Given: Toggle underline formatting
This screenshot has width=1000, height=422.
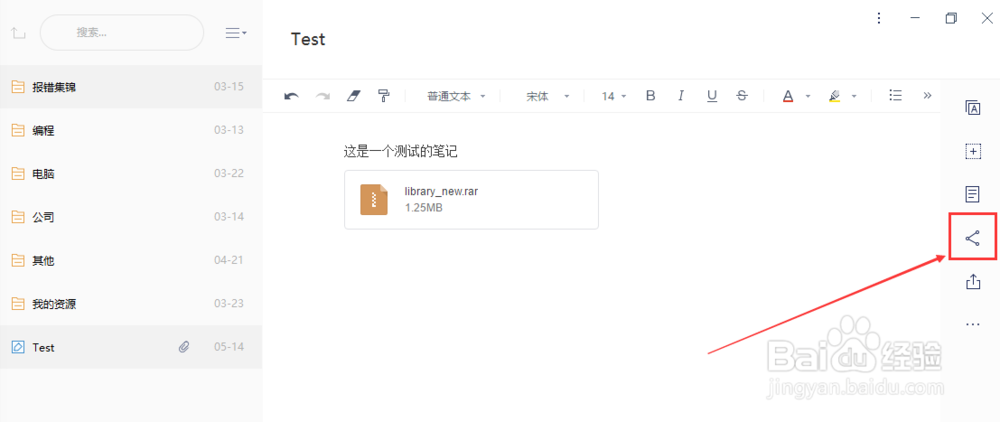Looking at the screenshot, I should coord(712,96).
